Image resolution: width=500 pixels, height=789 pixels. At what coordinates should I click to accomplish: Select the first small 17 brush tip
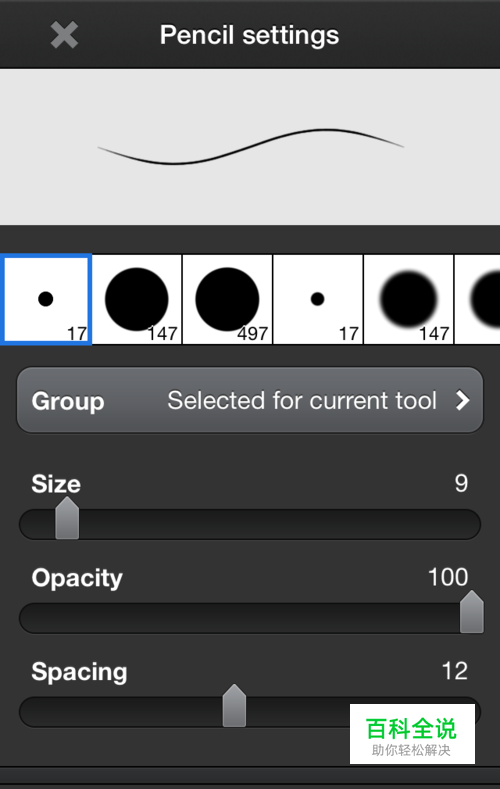click(x=46, y=299)
